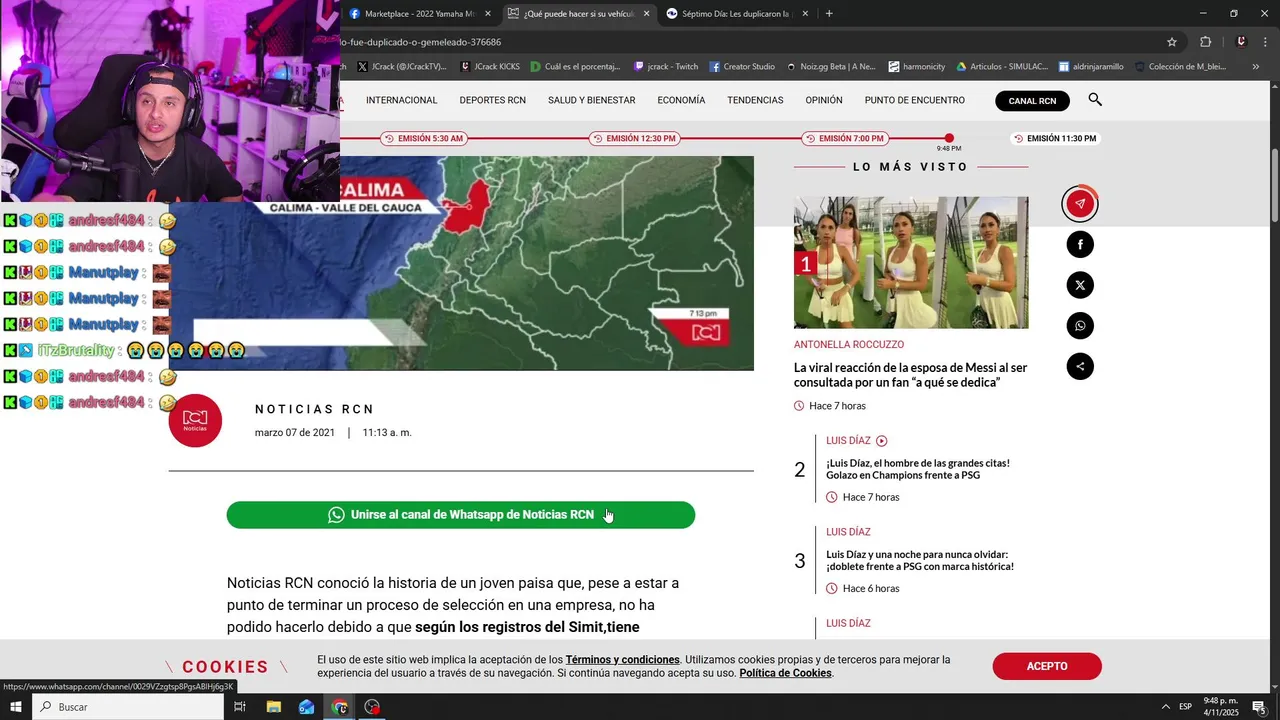The width and height of the screenshot is (1280, 720).
Task: Open Task View on the taskbar
Action: pos(240,707)
